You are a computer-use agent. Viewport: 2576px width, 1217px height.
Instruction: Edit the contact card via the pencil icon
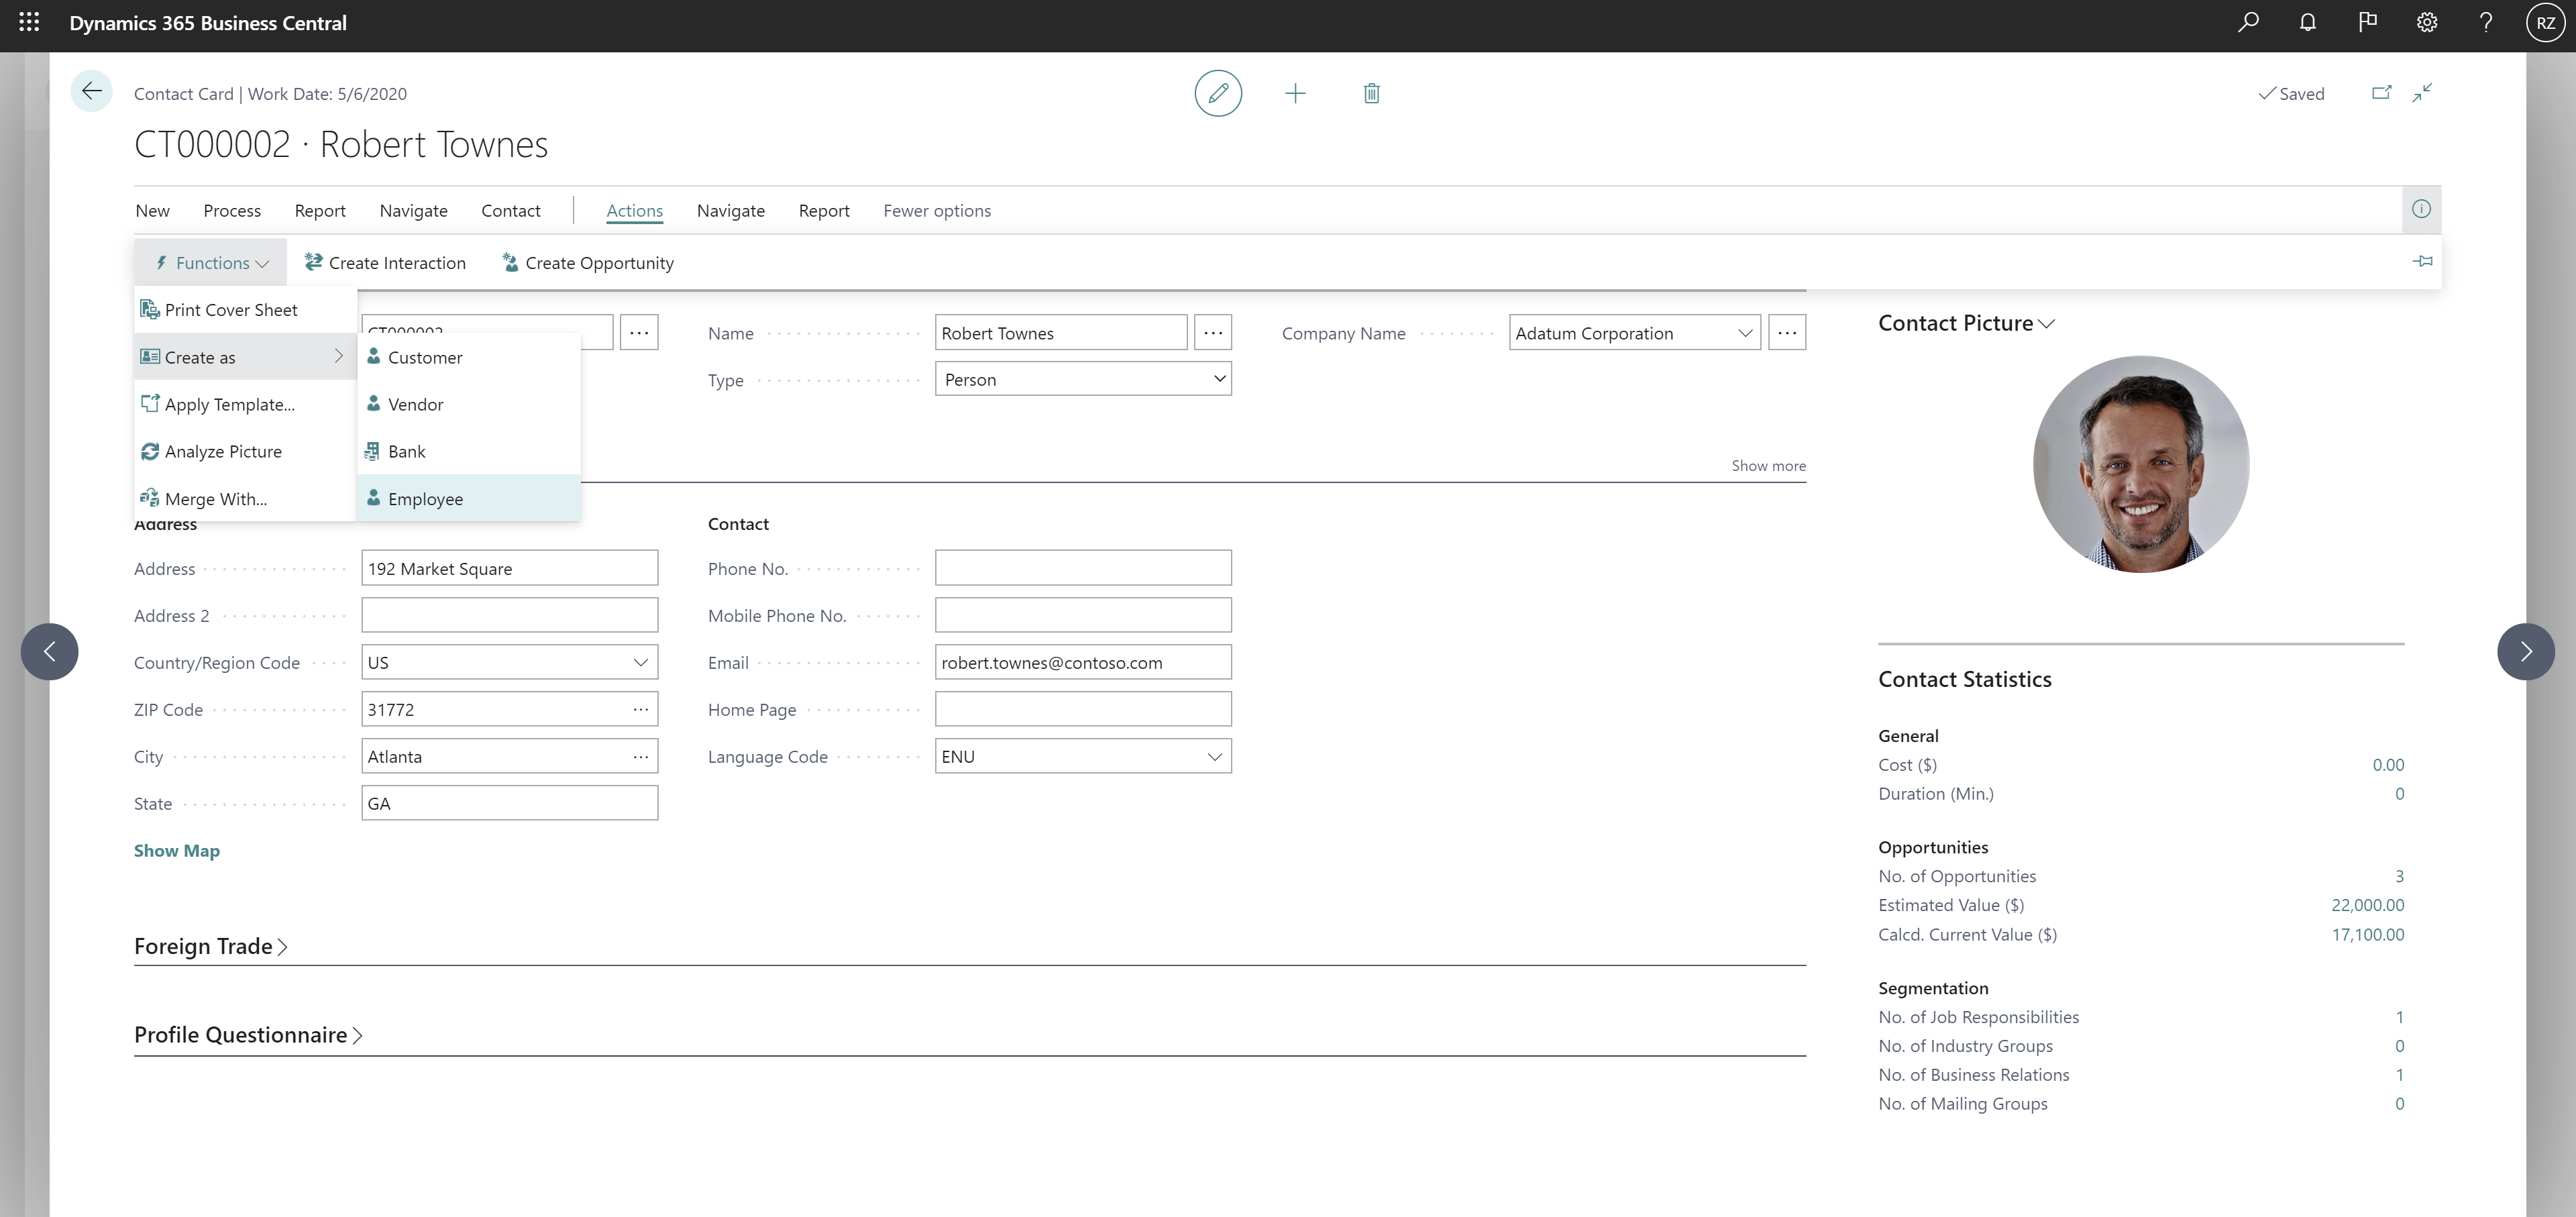pyautogui.click(x=1218, y=92)
